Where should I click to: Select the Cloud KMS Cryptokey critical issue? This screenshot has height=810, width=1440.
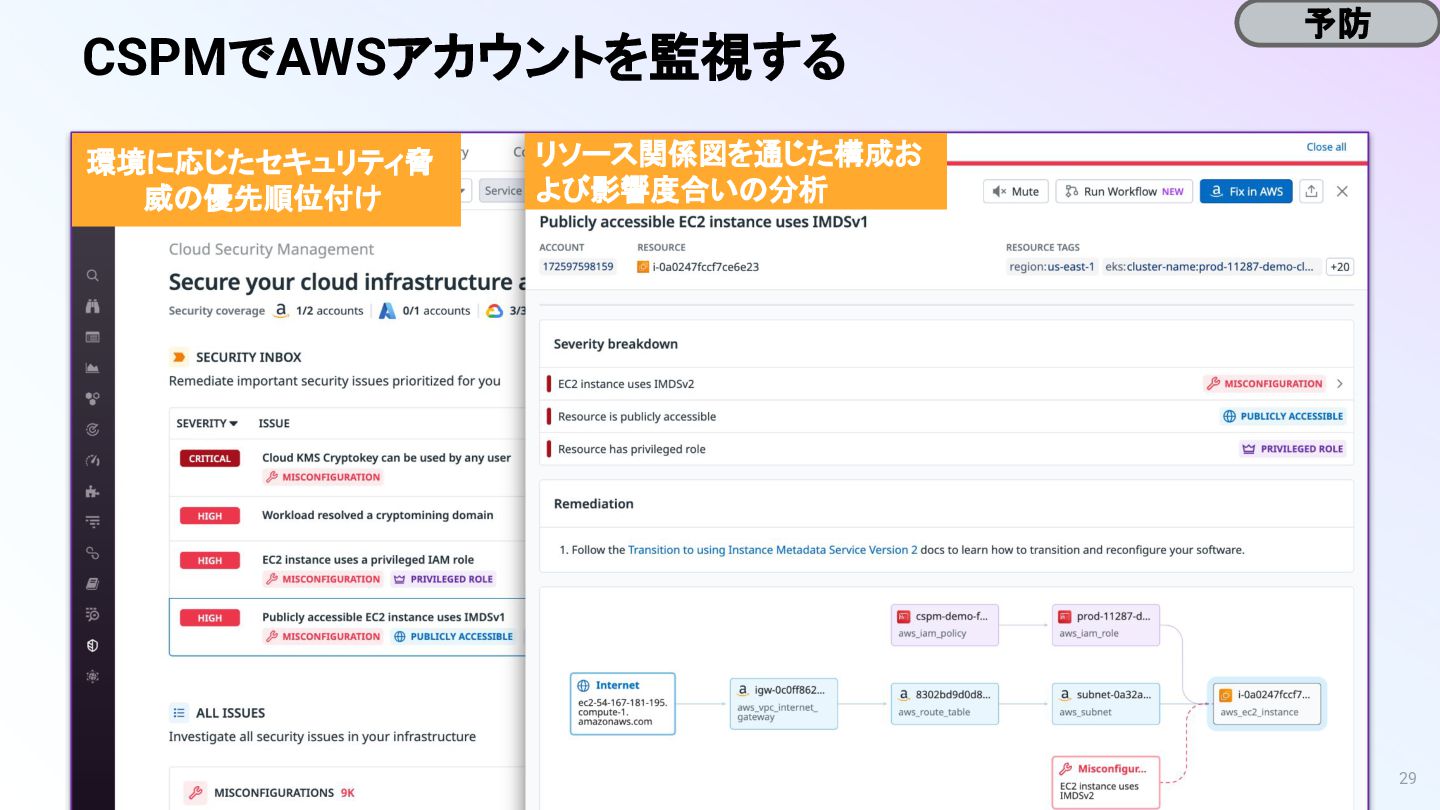tap(347, 467)
